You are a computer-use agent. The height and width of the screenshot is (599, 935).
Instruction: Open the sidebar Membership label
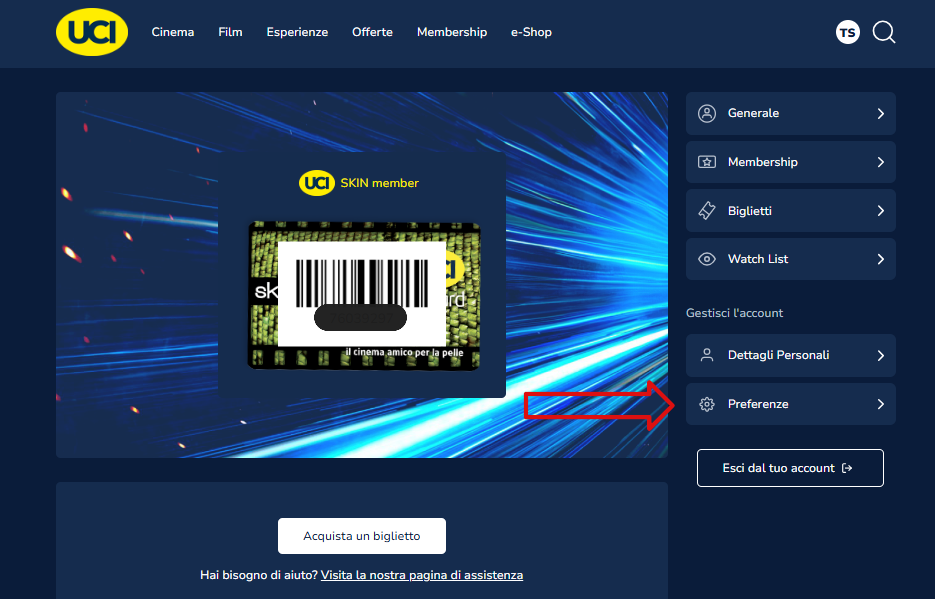pyautogui.click(x=763, y=162)
